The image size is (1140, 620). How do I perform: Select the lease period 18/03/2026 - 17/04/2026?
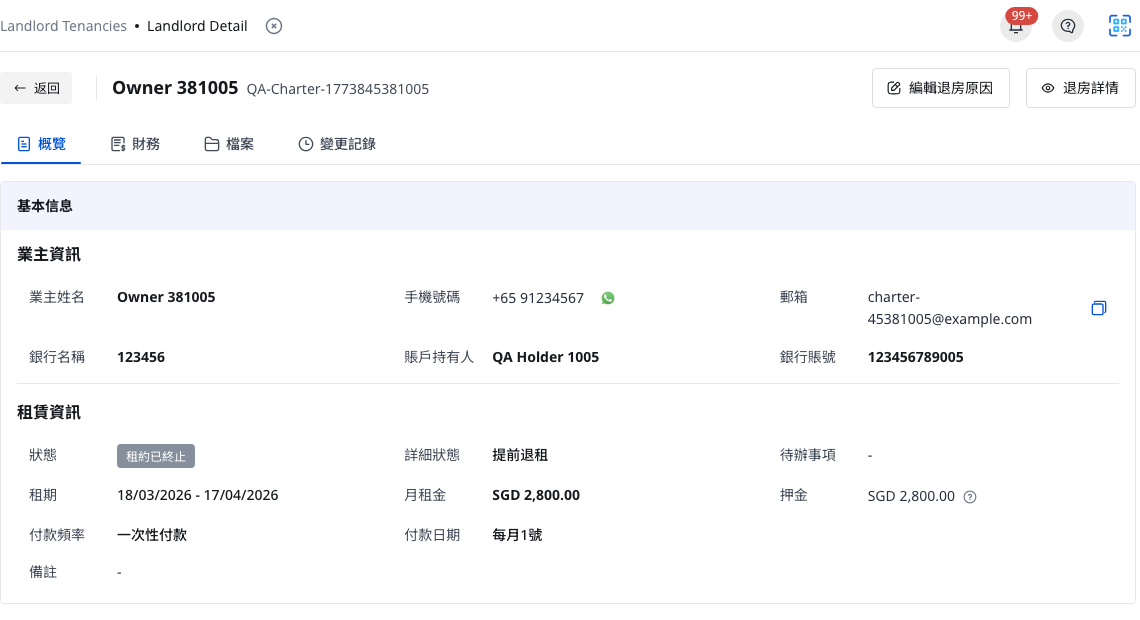(x=198, y=495)
